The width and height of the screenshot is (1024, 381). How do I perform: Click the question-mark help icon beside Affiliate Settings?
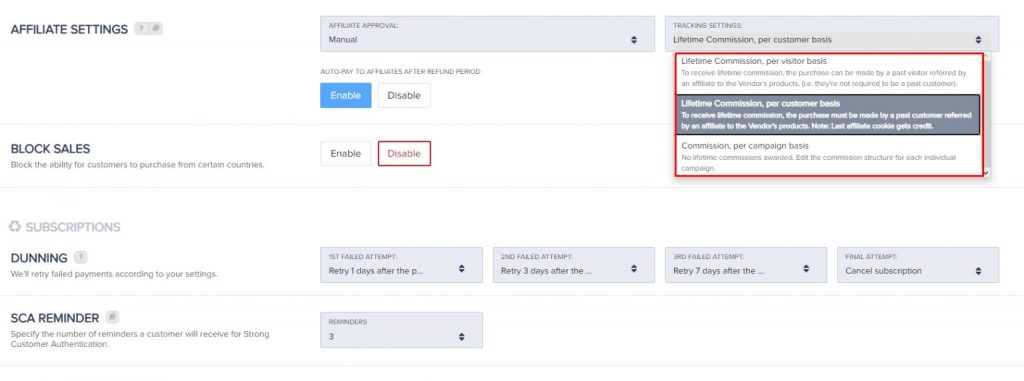[x=142, y=29]
